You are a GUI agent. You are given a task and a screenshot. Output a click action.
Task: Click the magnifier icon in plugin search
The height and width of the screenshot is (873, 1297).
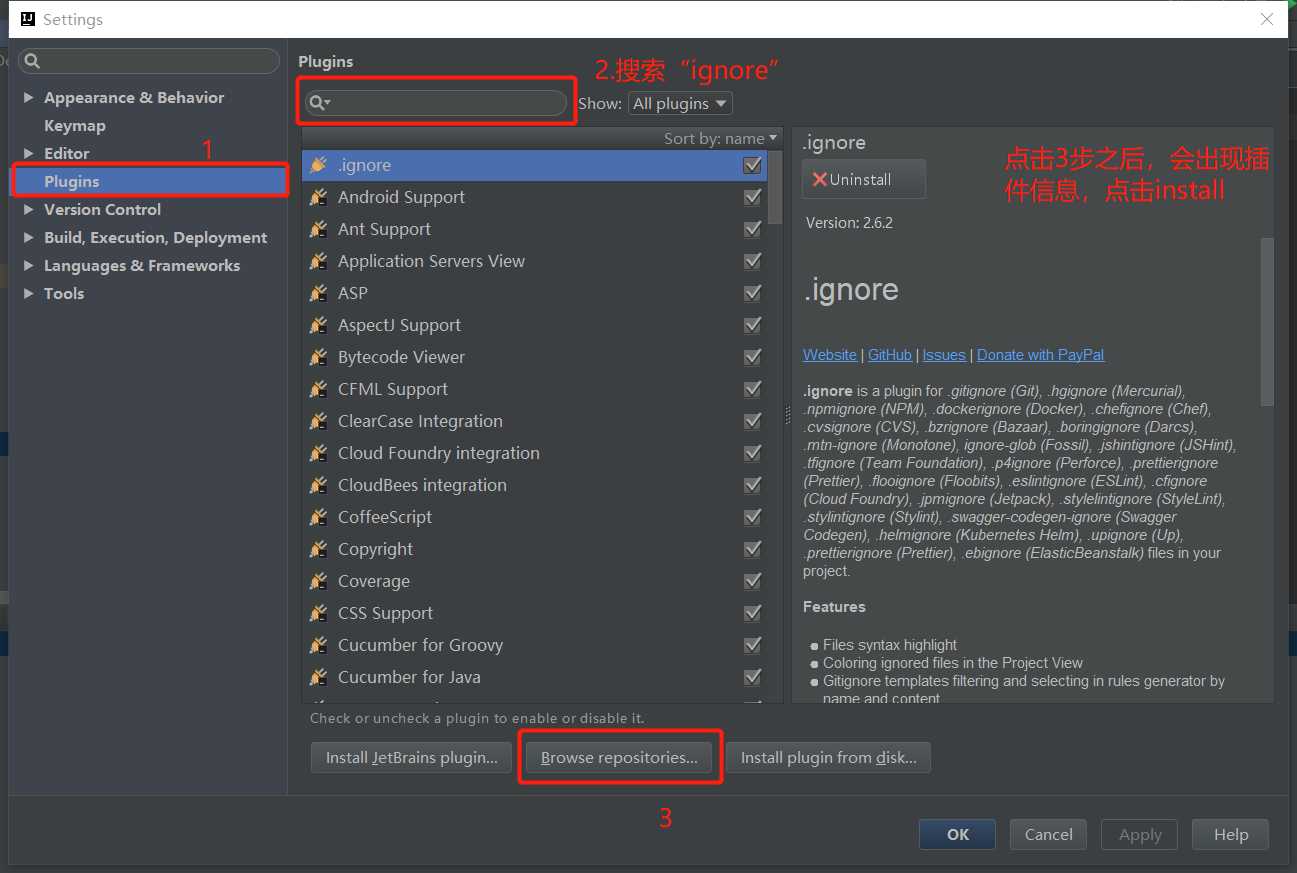click(x=319, y=103)
